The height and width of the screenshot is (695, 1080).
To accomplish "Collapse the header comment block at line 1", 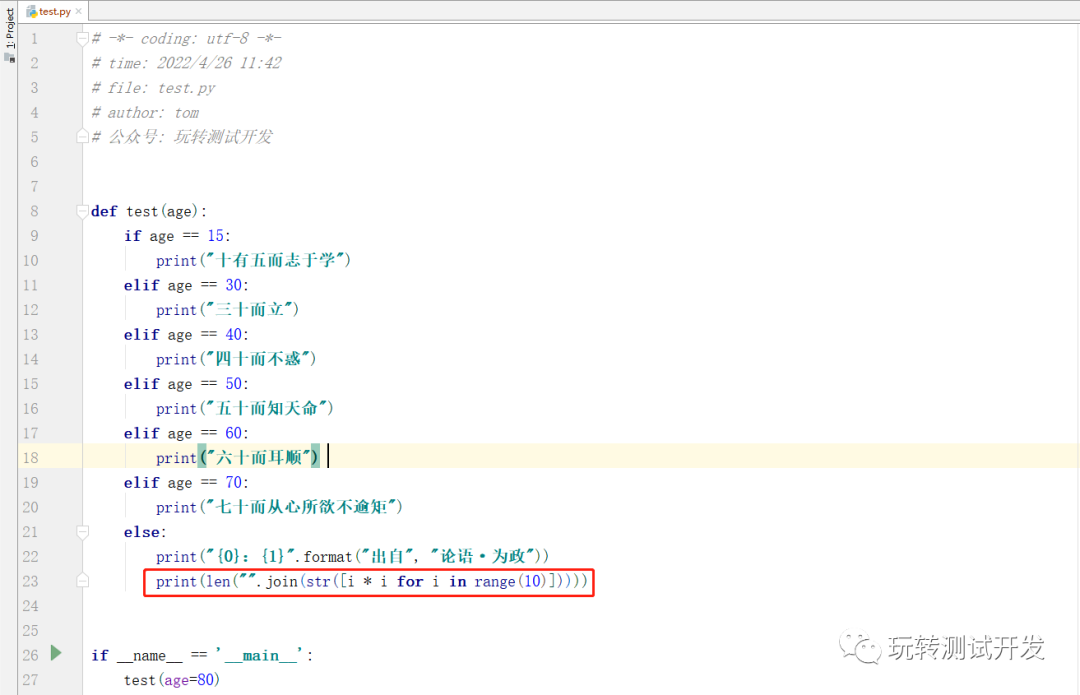I will tap(84, 39).
